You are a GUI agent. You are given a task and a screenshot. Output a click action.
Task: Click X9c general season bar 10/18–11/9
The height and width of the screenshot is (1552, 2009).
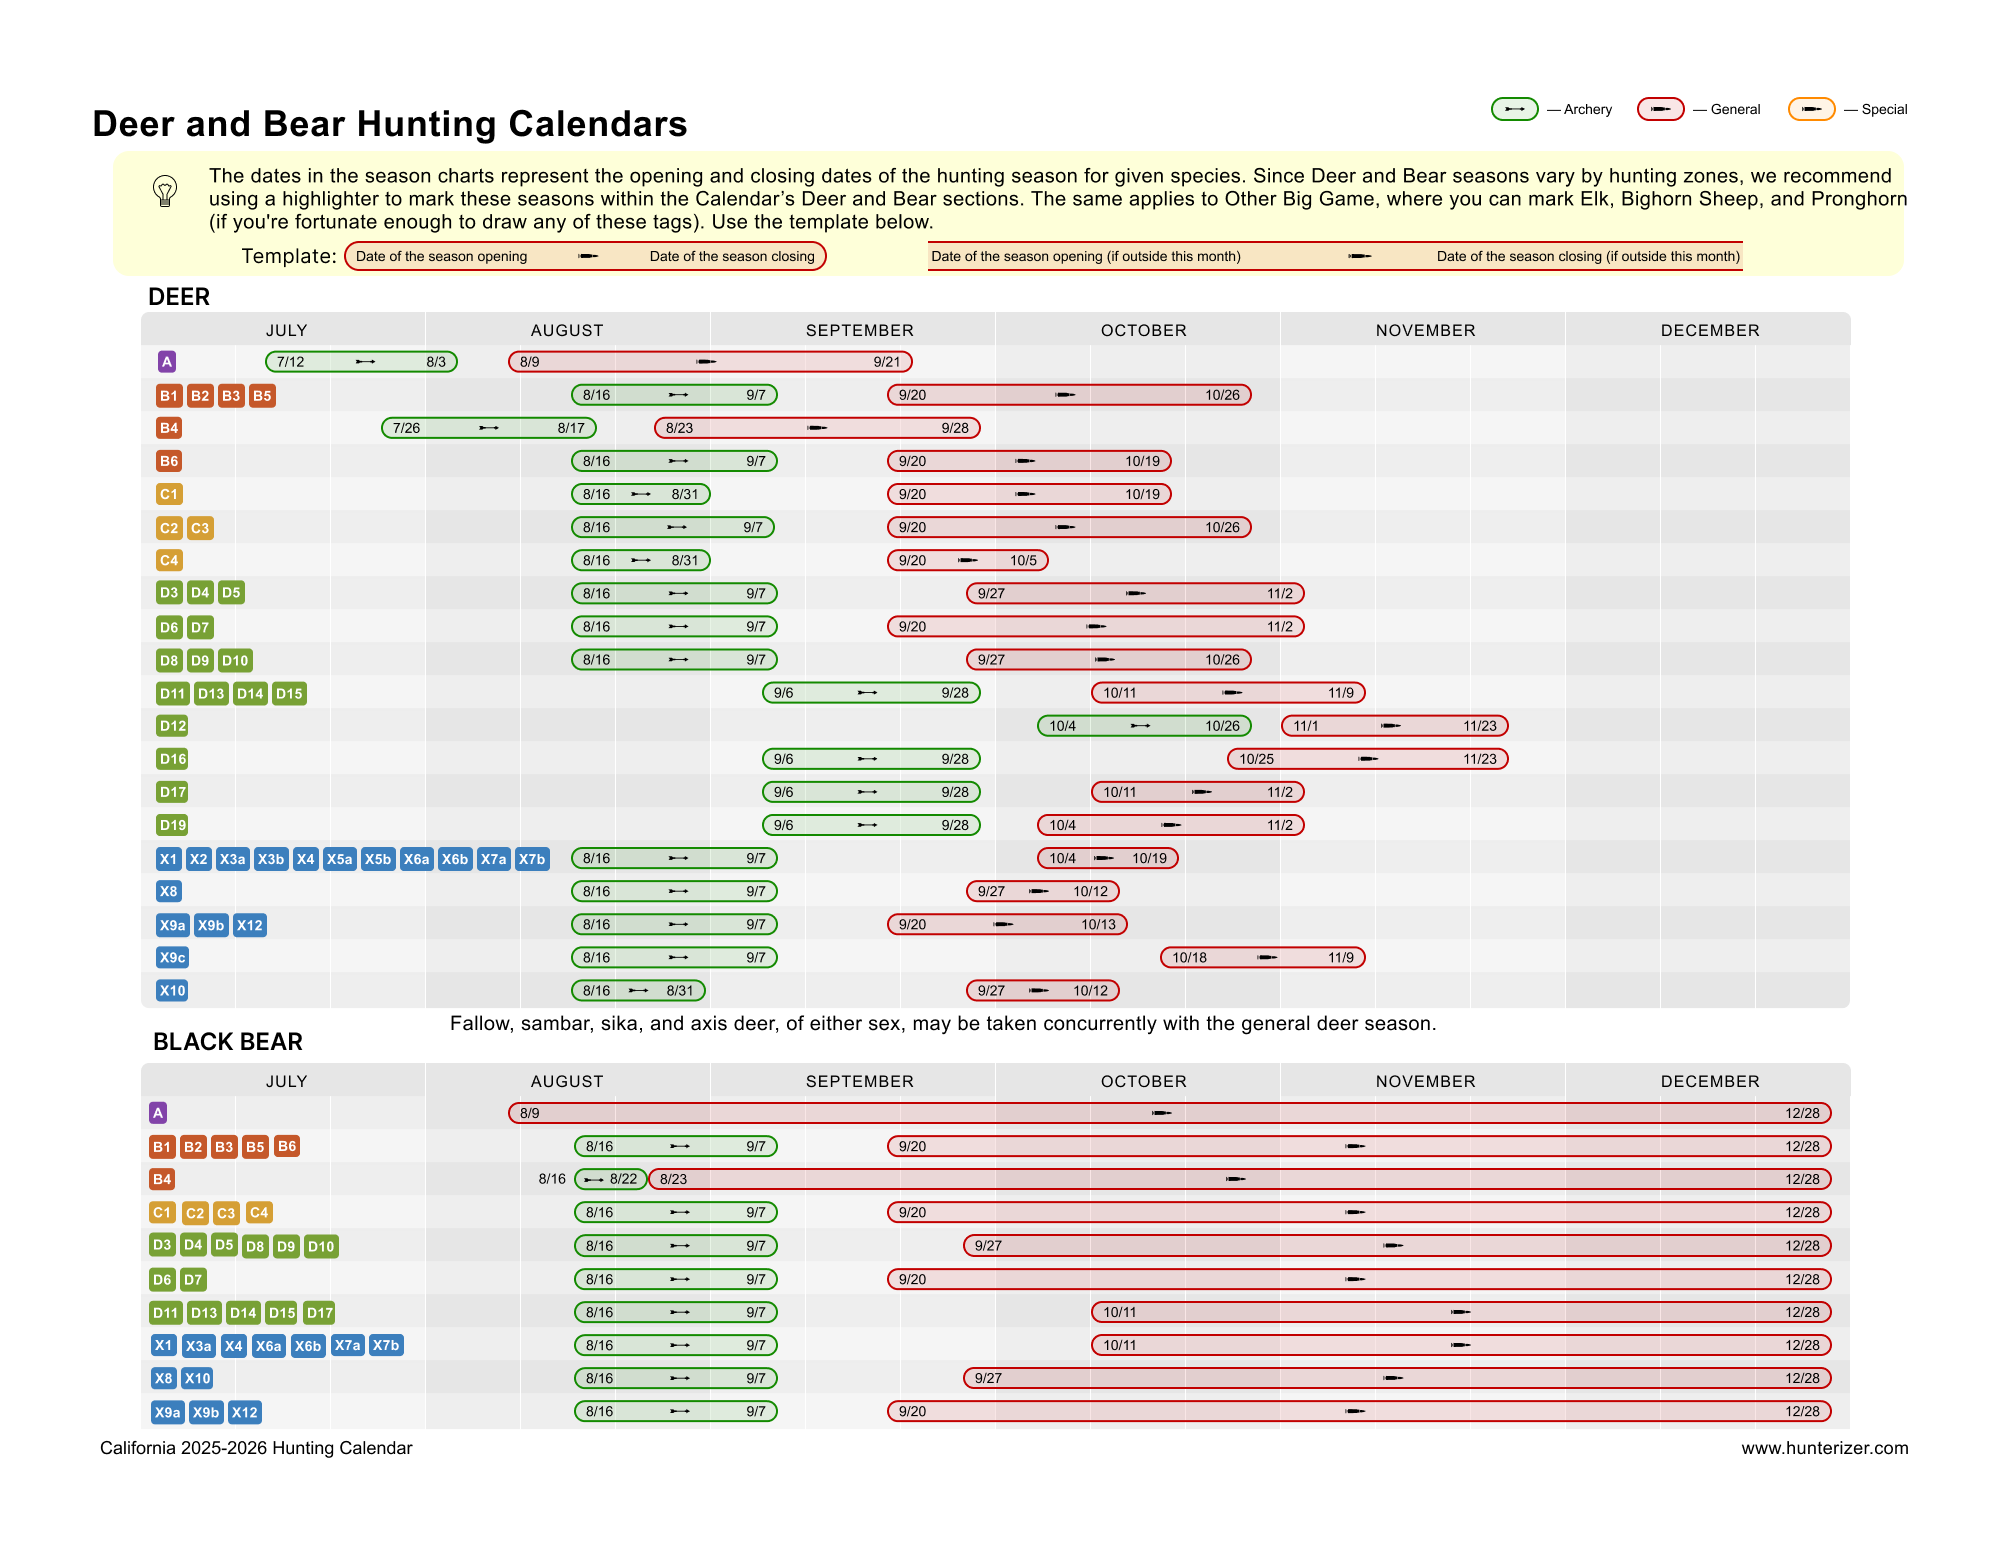(1263, 957)
